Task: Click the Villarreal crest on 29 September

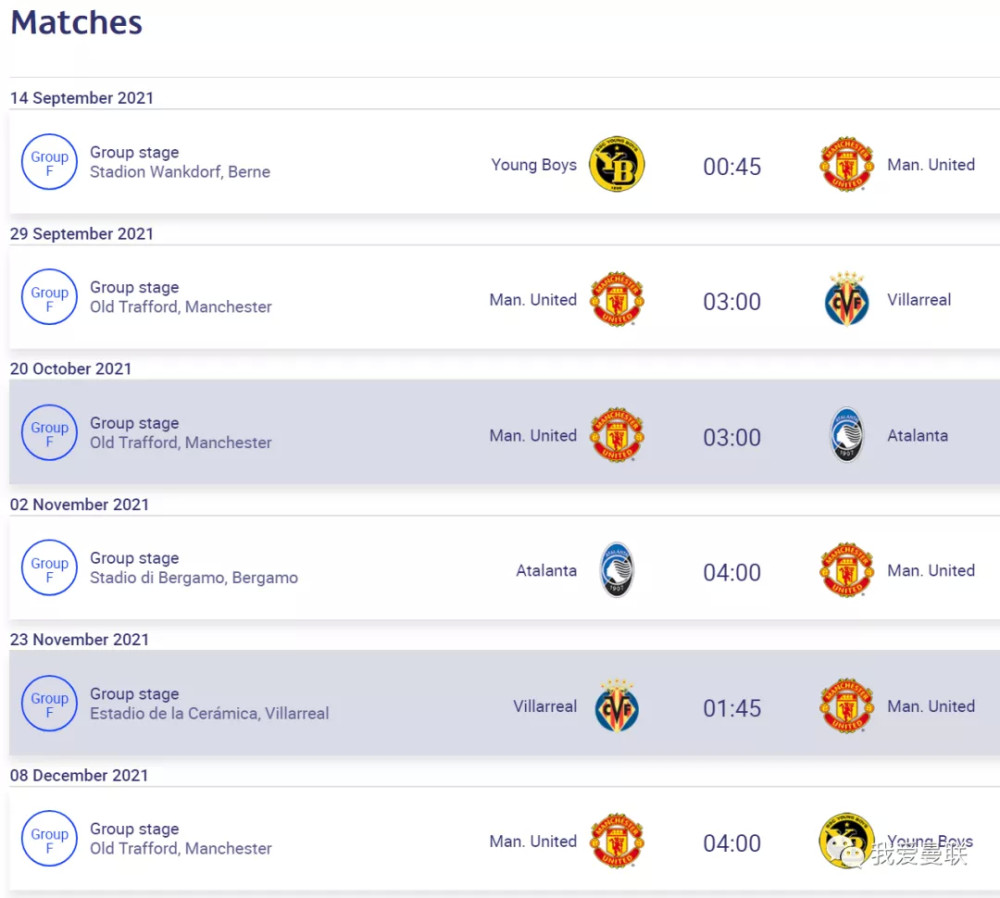Action: (x=846, y=299)
